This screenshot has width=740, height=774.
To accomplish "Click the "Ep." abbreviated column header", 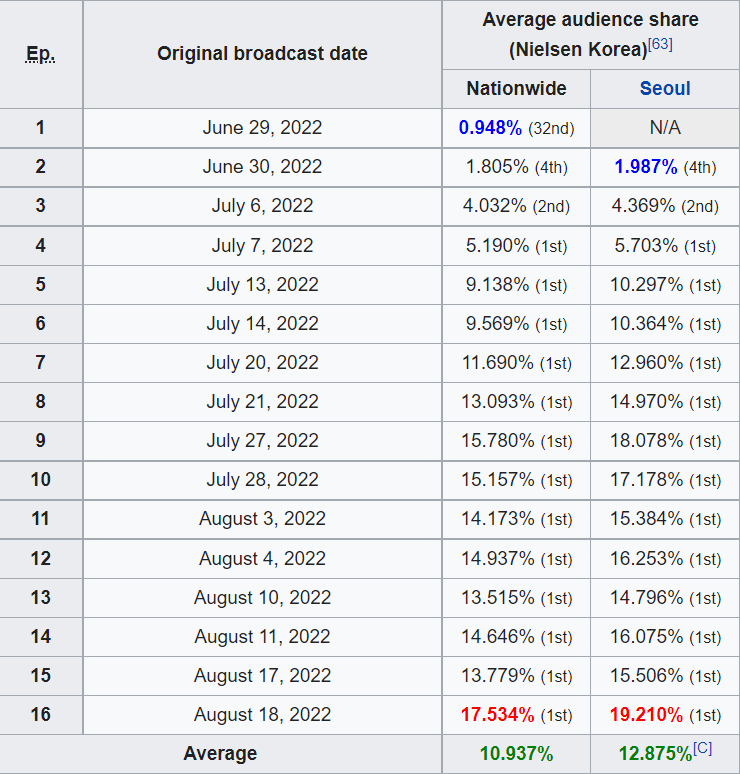I will click(40, 53).
